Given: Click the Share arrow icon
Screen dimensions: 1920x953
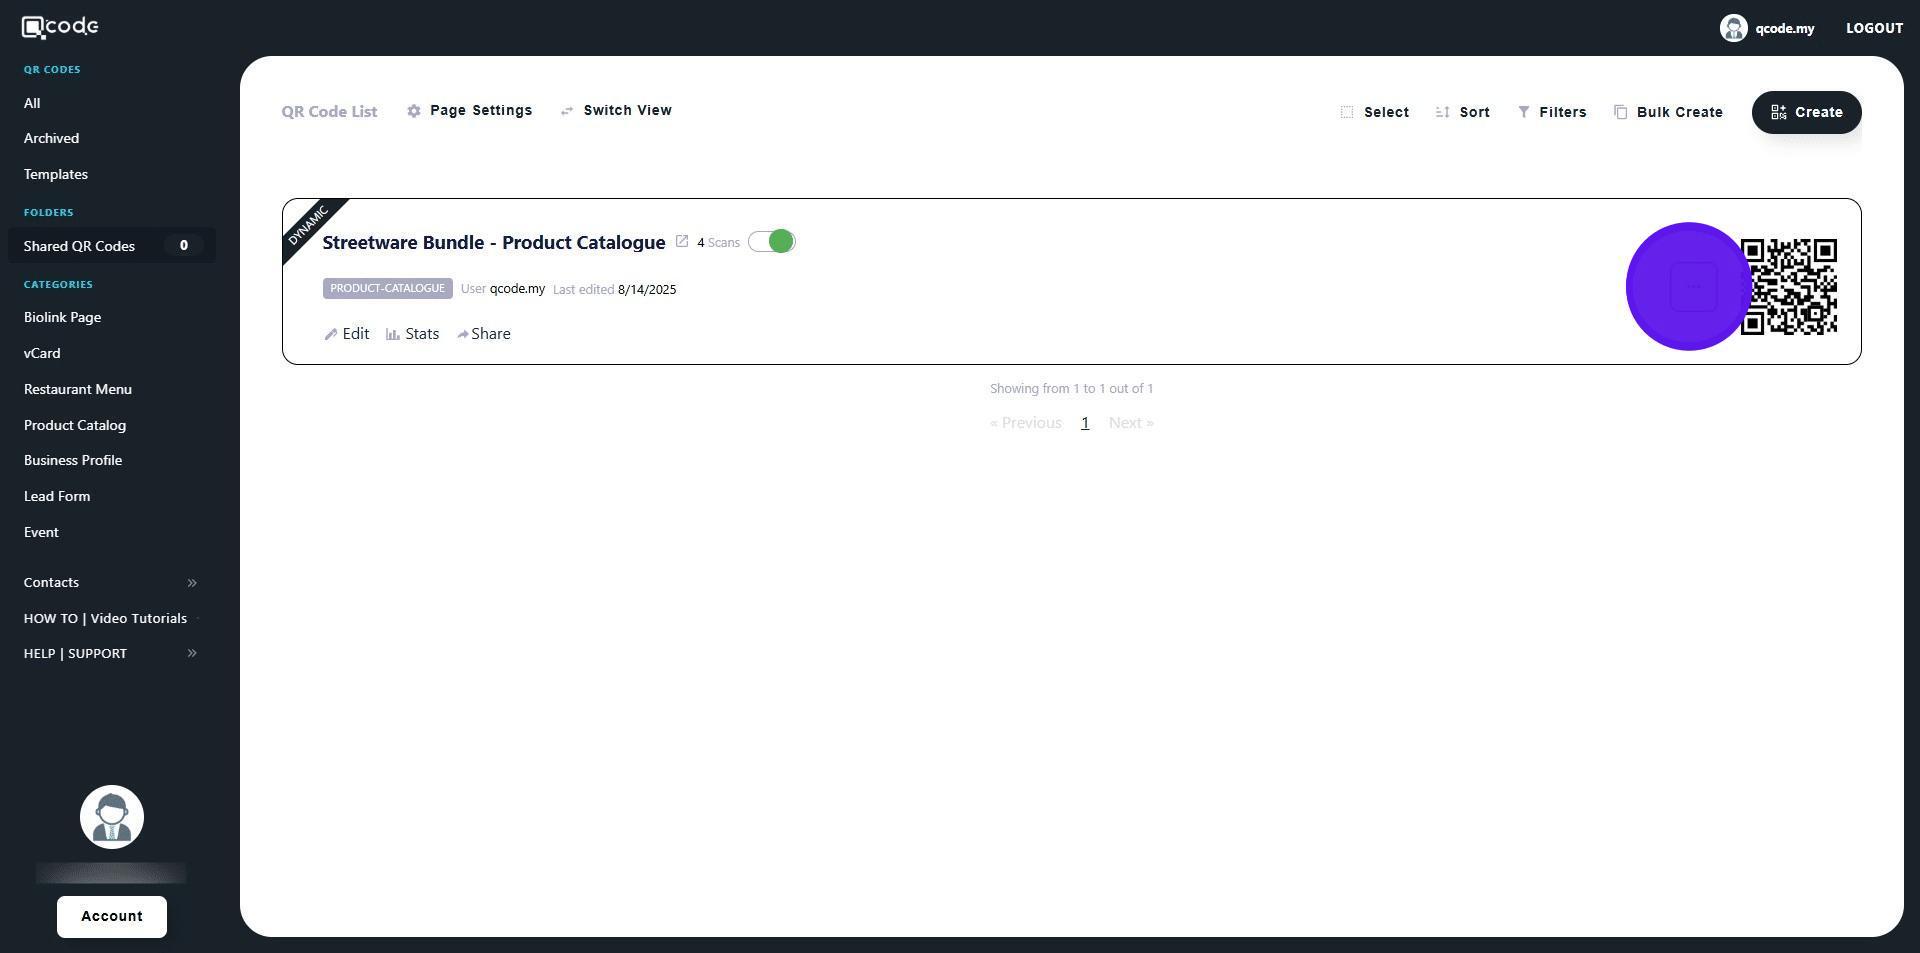Looking at the screenshot, I should coord(462,334).
